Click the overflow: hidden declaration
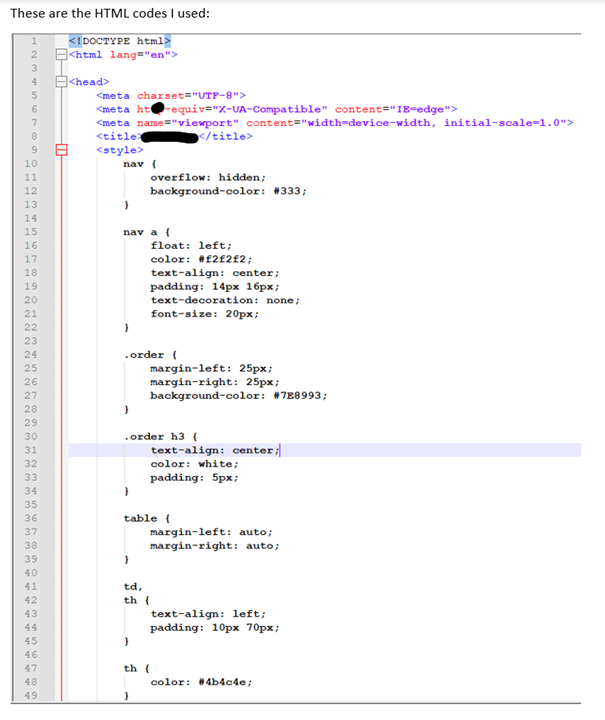Viewport: 605px width, 720px height. pyautogui.click(x=208, y=177)
